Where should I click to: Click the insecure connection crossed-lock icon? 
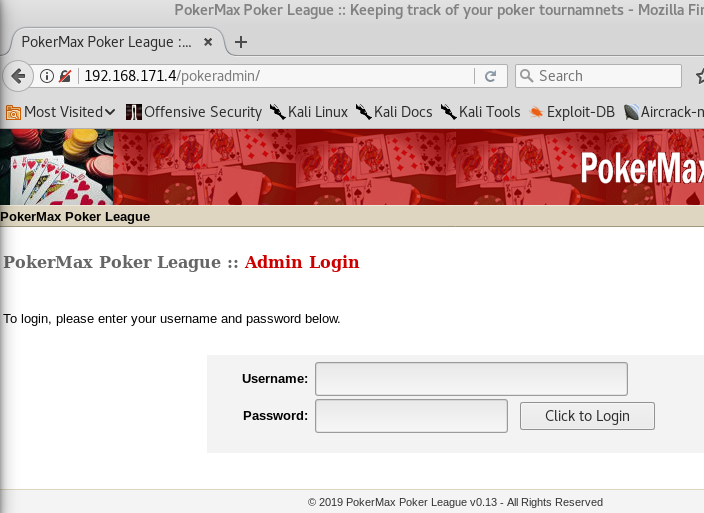coord(65,76)
